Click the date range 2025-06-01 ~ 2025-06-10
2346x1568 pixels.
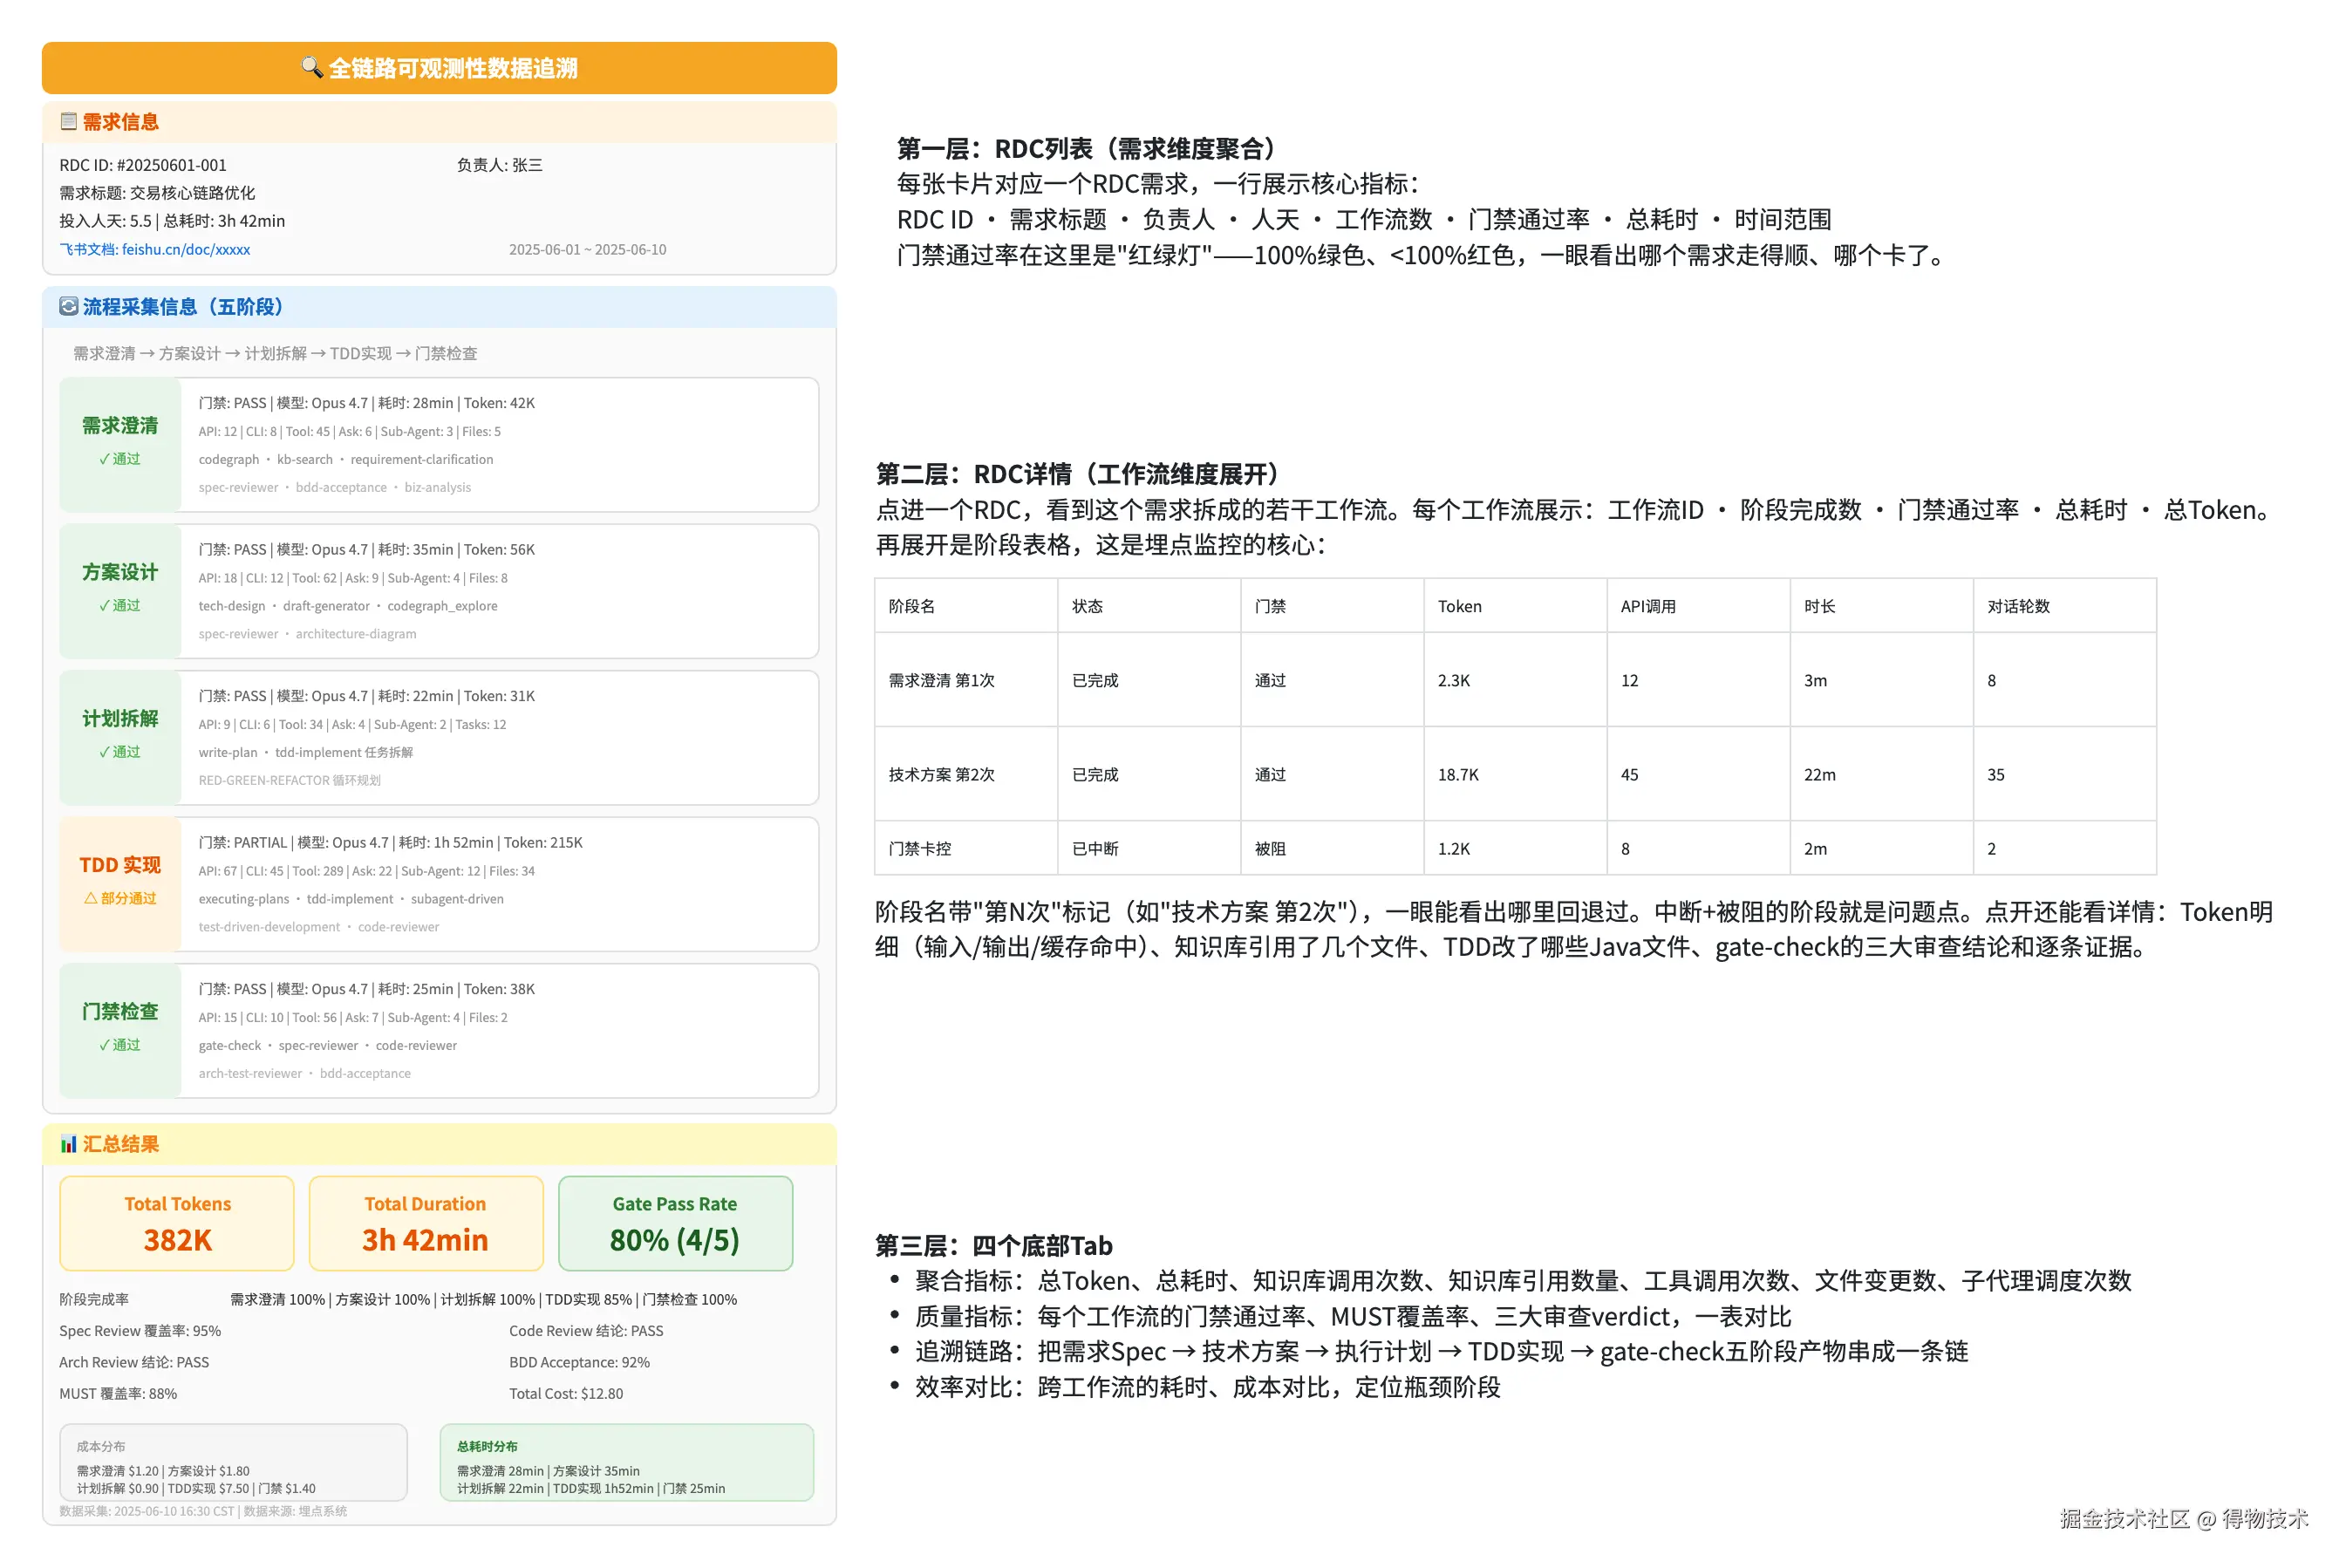pyautogui.click(x=587, y=249)
